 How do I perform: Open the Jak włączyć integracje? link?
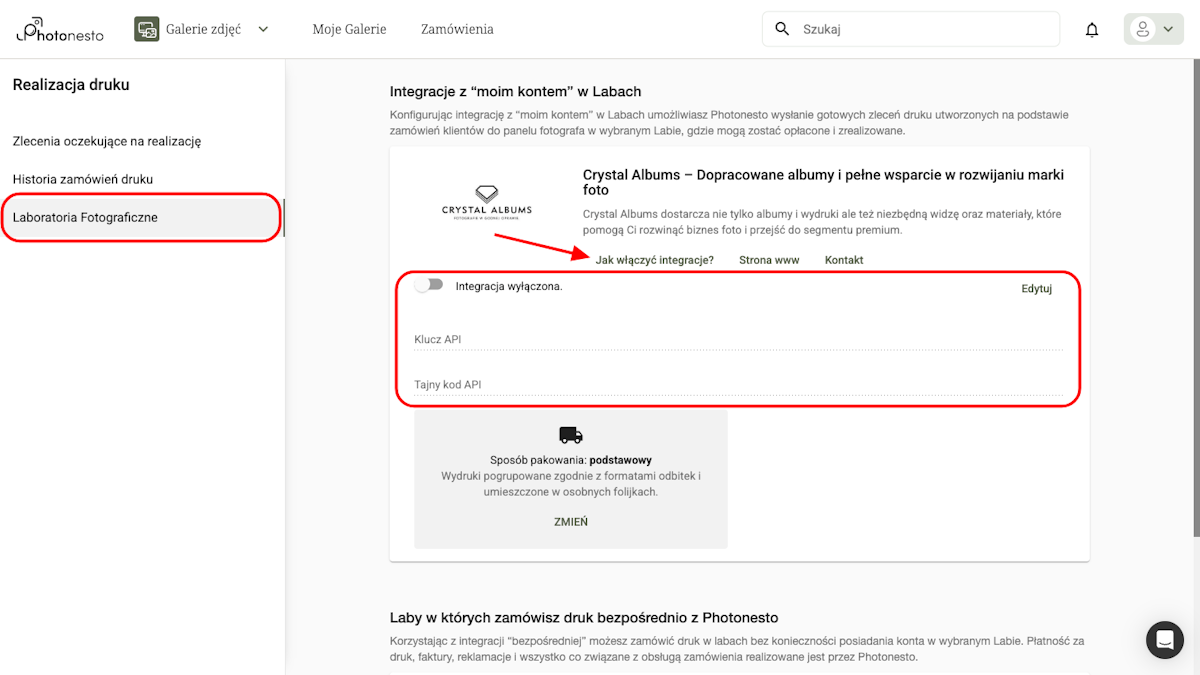pyautogui.click(x=655, y=259)
